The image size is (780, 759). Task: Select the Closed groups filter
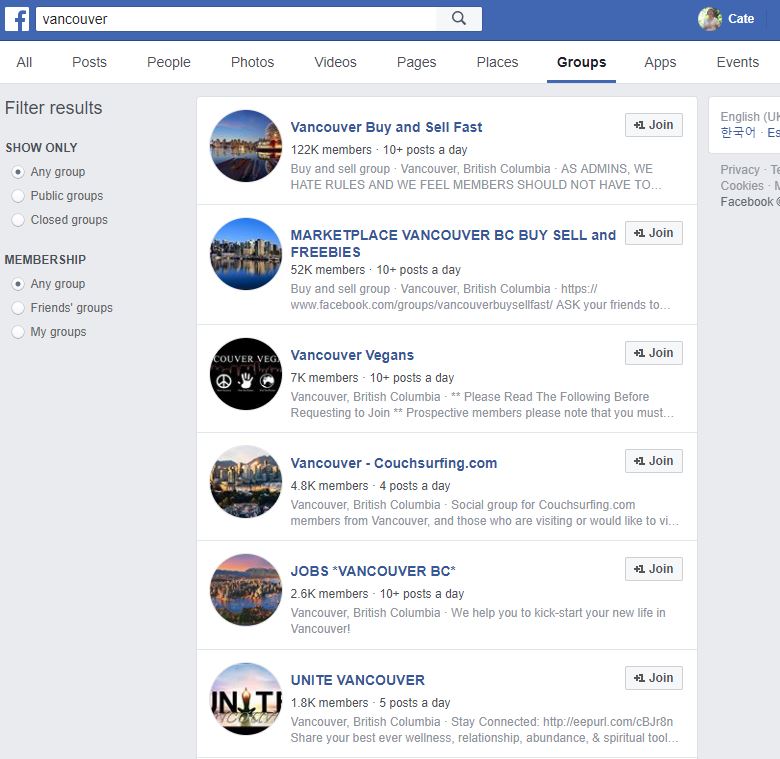[x=18, y=220]
